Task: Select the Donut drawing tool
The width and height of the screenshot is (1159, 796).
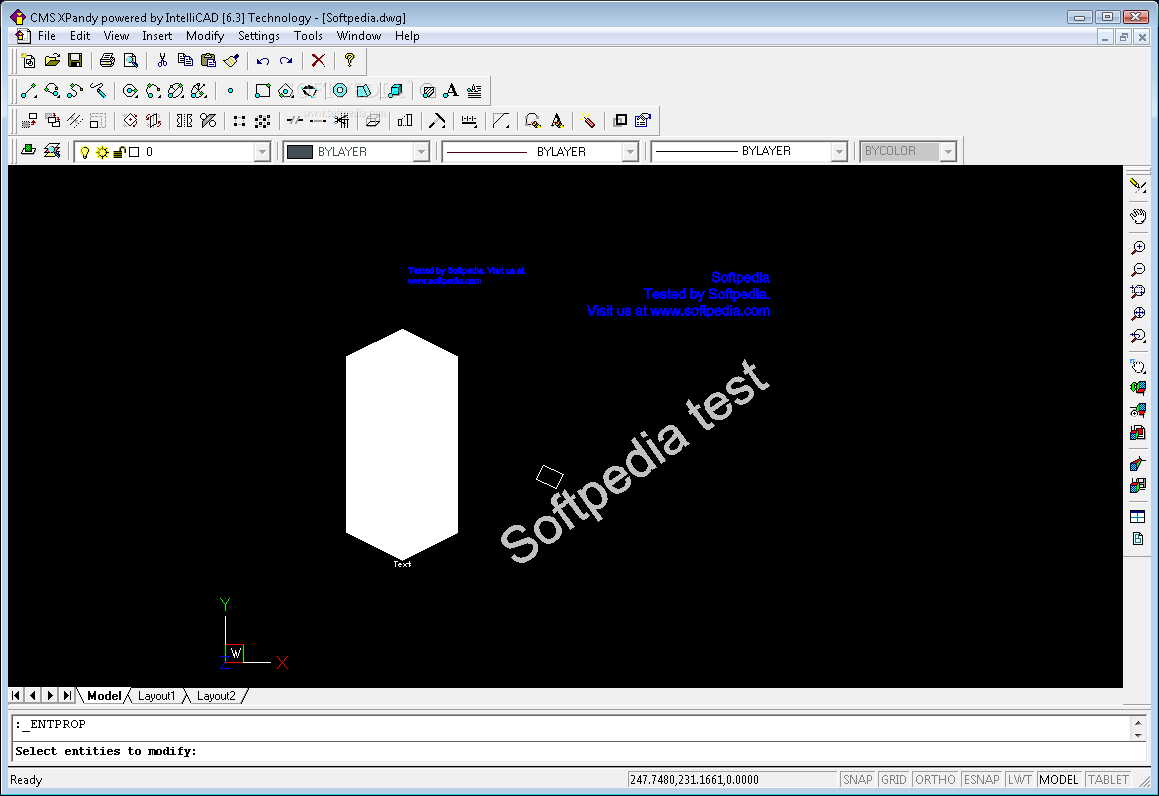Action: pos(340,90)
